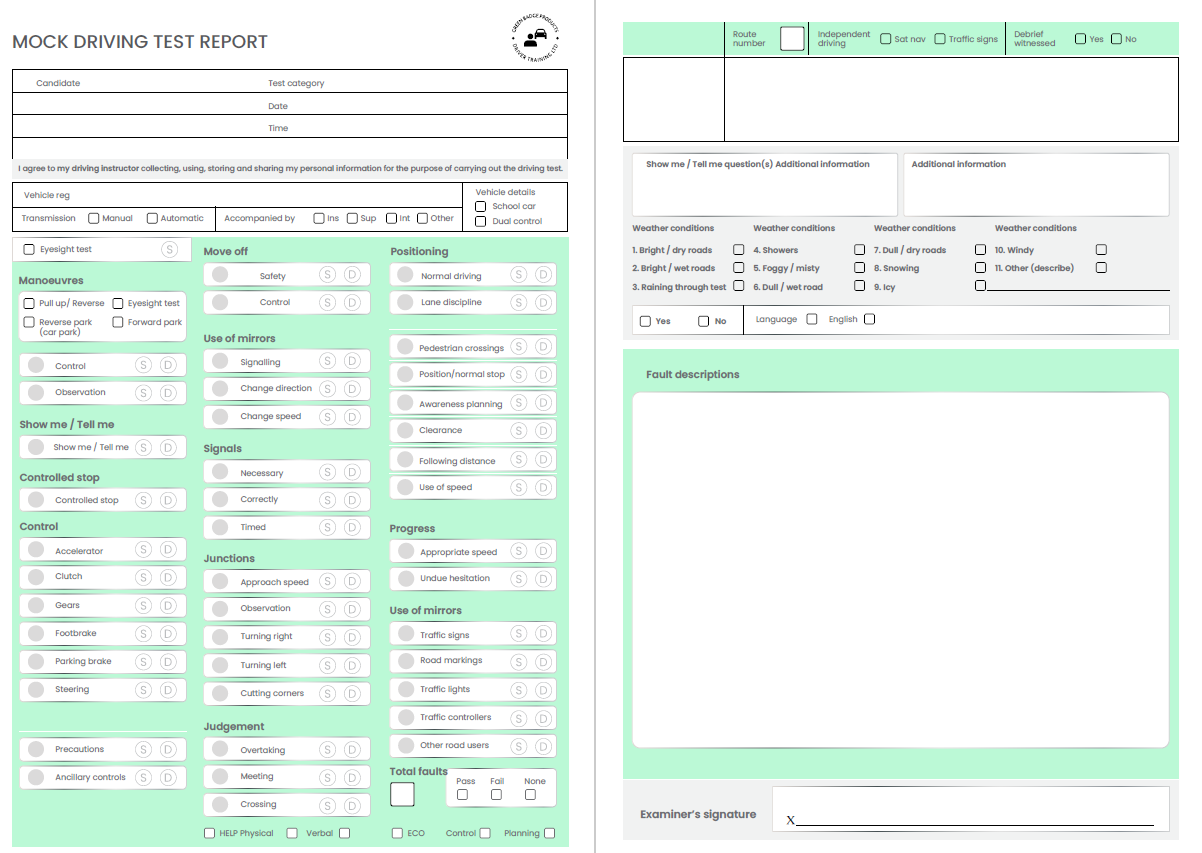Select the S circle next to Signalling
1202x853 pixels.
coord(327,361)
